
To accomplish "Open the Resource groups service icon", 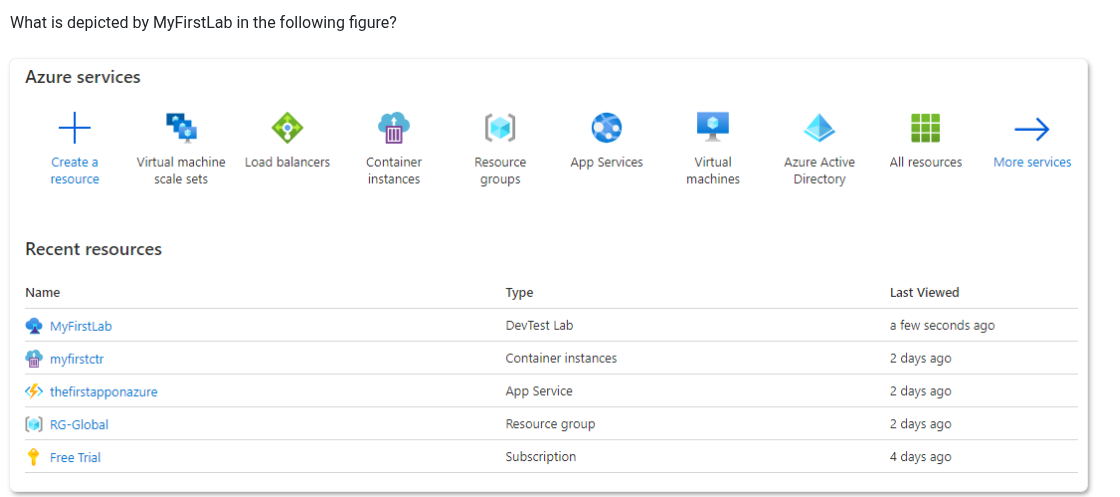I will (x=500, y=129).
